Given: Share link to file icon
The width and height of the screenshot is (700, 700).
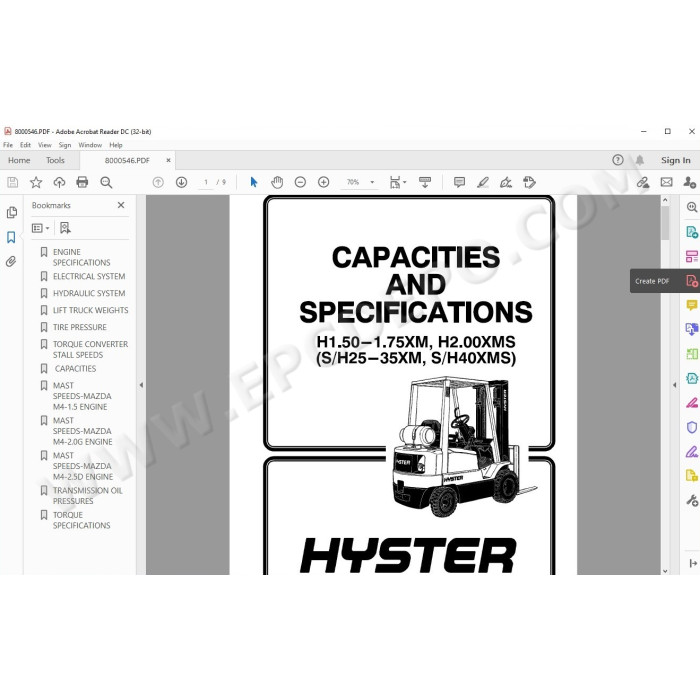Looking at the screenshot, I should pos(643,182).
